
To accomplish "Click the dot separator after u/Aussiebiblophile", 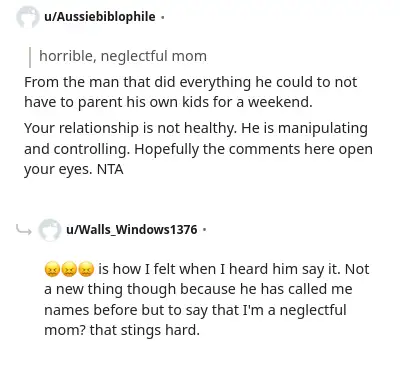I will click(162, 17).
